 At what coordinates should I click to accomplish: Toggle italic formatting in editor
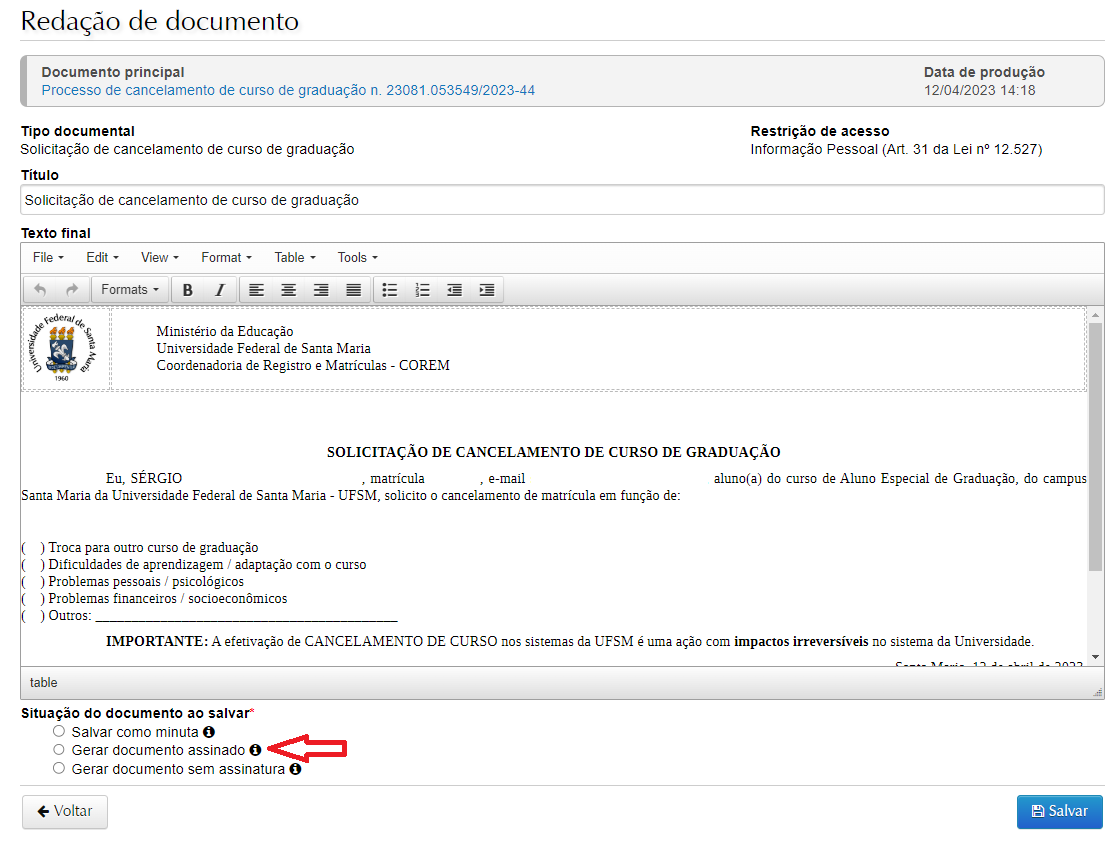(x=220, y=290)
